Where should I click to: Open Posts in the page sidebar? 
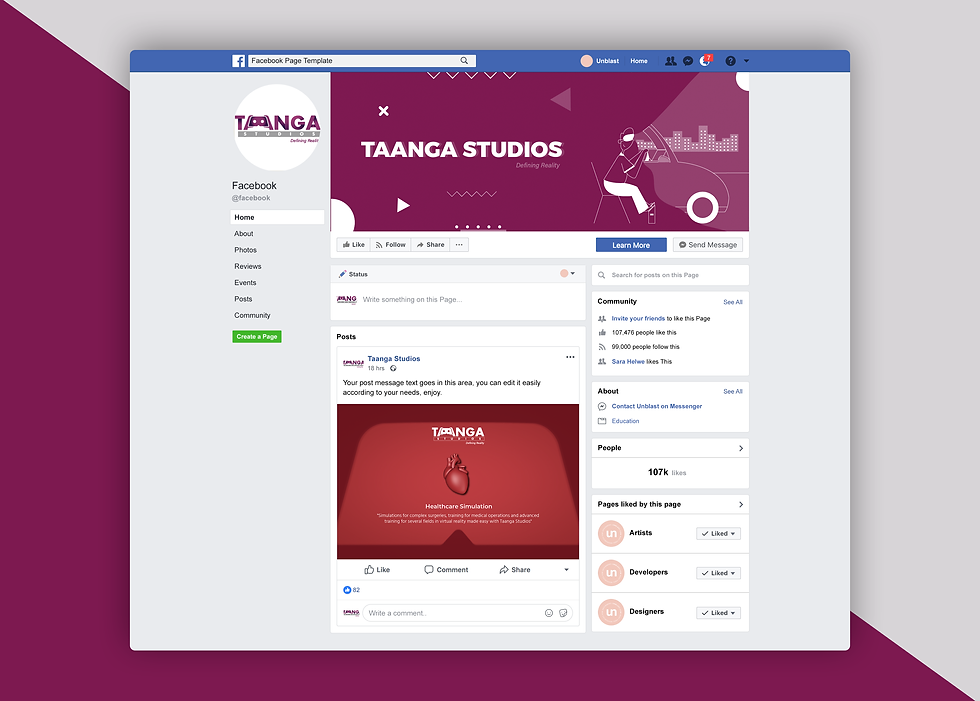pos(243,299)
